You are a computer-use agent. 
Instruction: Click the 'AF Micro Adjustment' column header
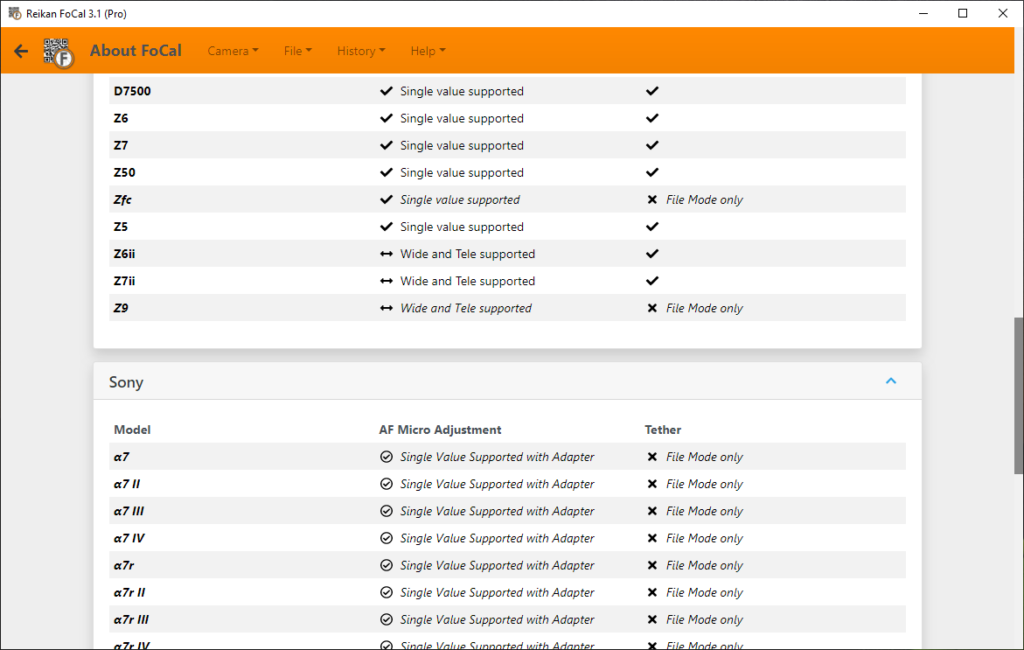tap(440, 430)
